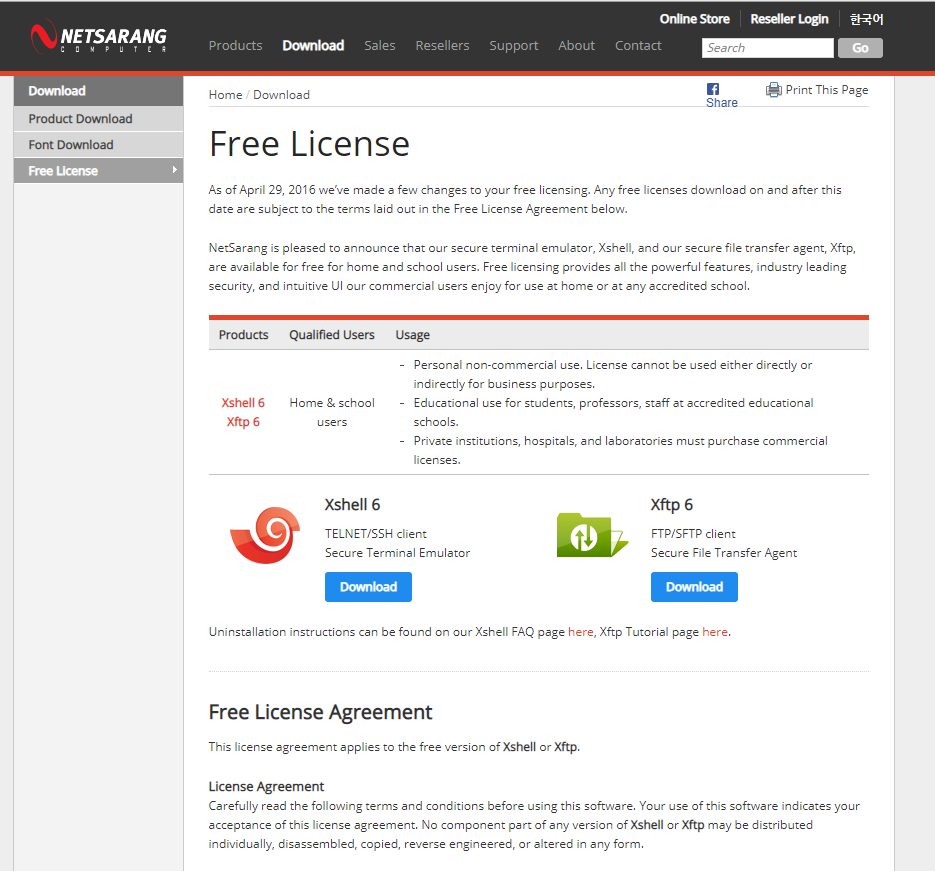The image size is (935, 871).
Task: Click the Xshell 6 product heading
Action: (x=352, y=504)
